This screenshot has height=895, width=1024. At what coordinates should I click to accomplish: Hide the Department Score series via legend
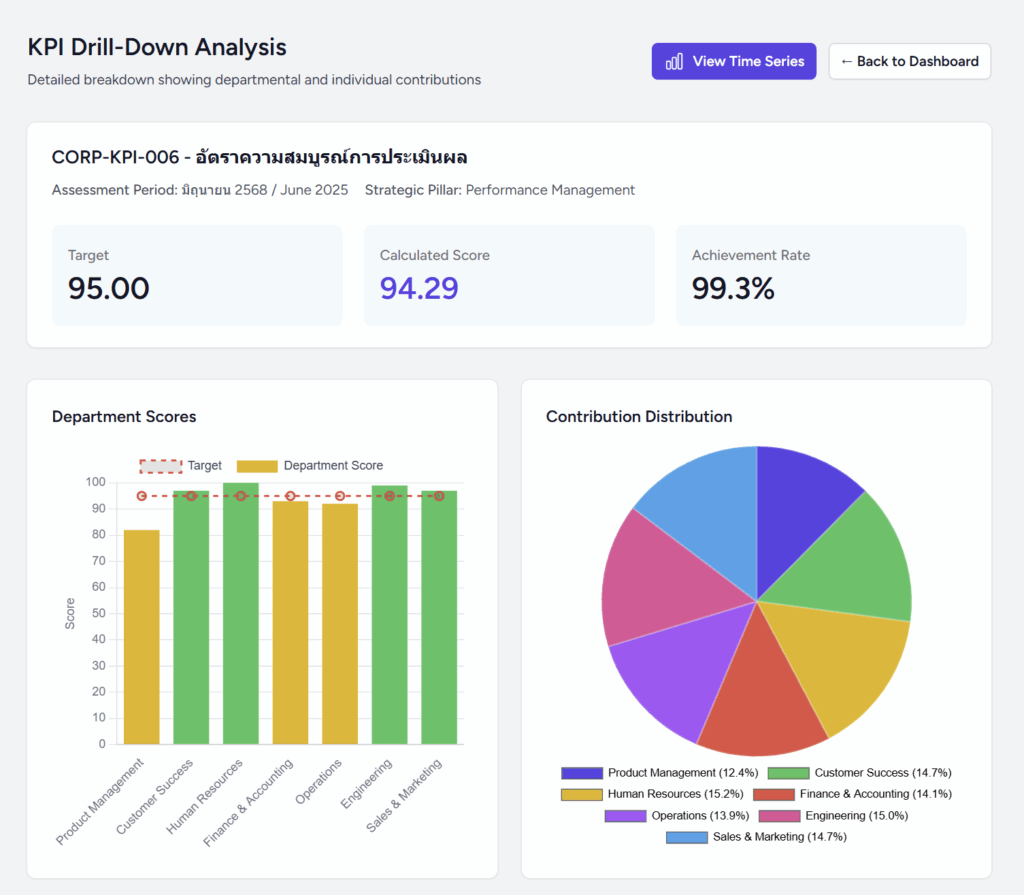pyautogui.click(x=310, y=466)
